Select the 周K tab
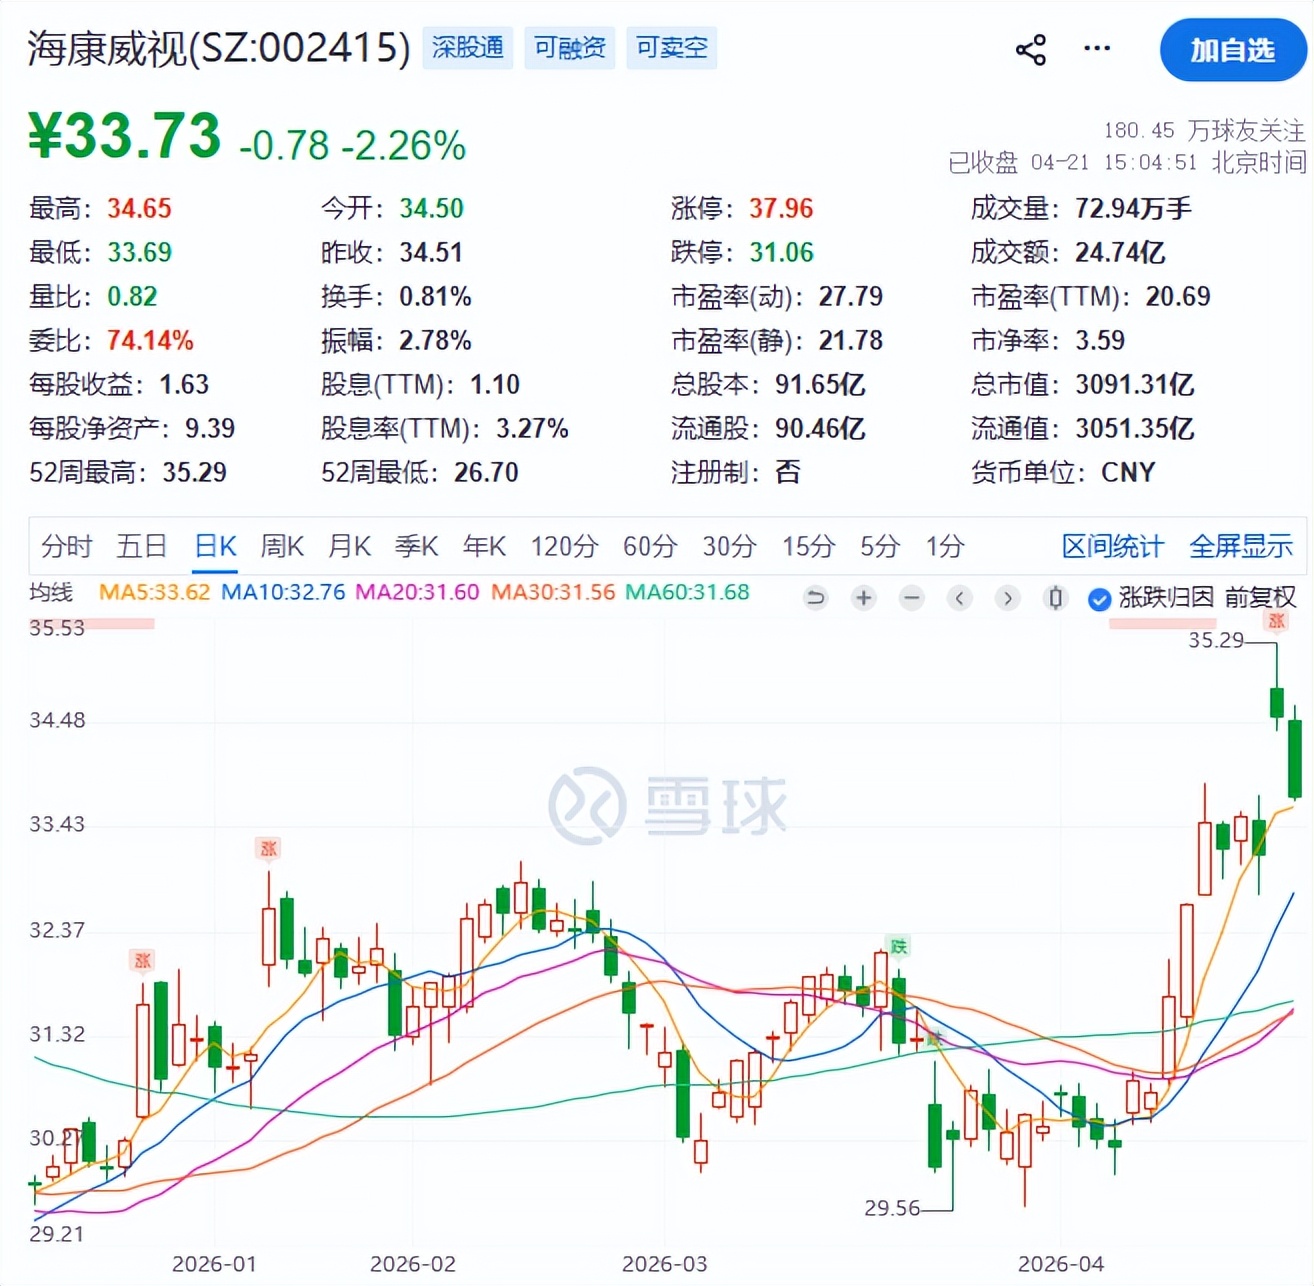 (x=281, y=546)
